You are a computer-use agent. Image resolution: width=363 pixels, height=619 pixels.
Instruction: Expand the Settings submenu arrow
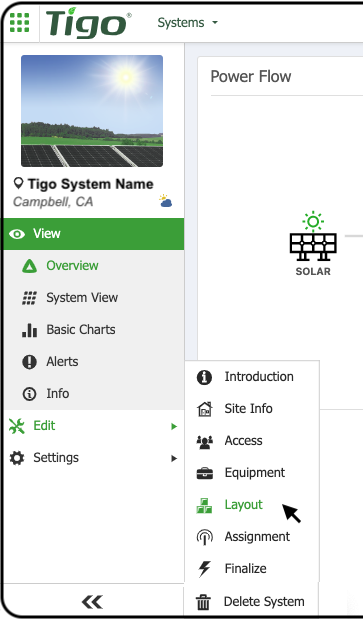point(174,458)
